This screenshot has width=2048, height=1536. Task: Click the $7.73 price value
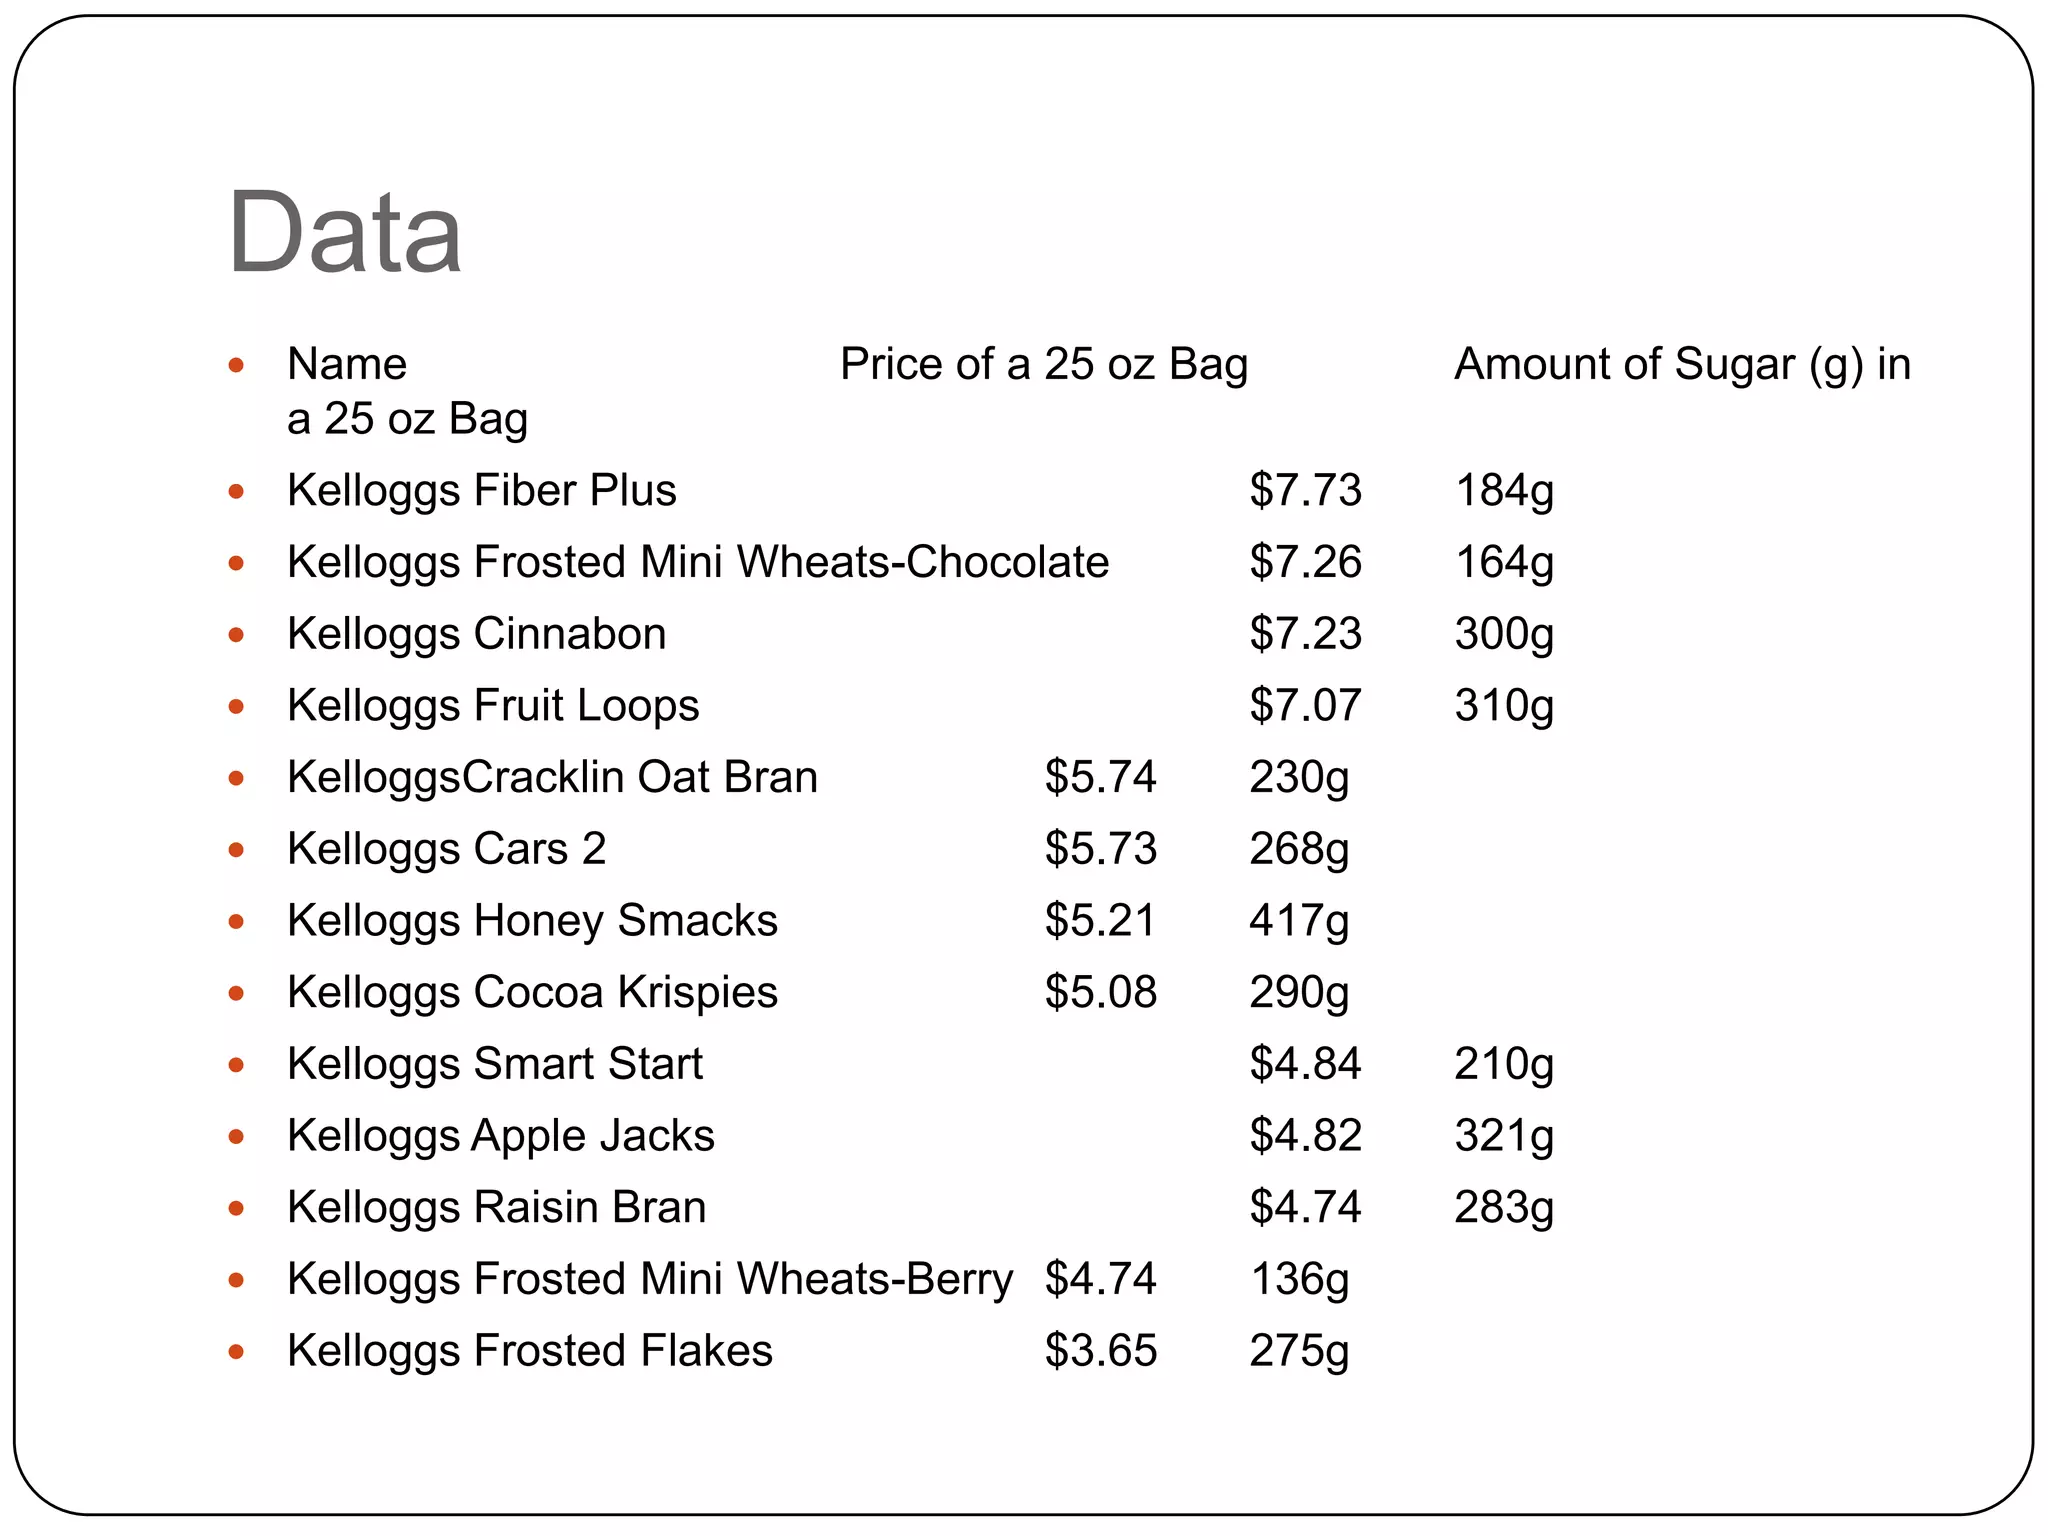tap(1305, 490)
